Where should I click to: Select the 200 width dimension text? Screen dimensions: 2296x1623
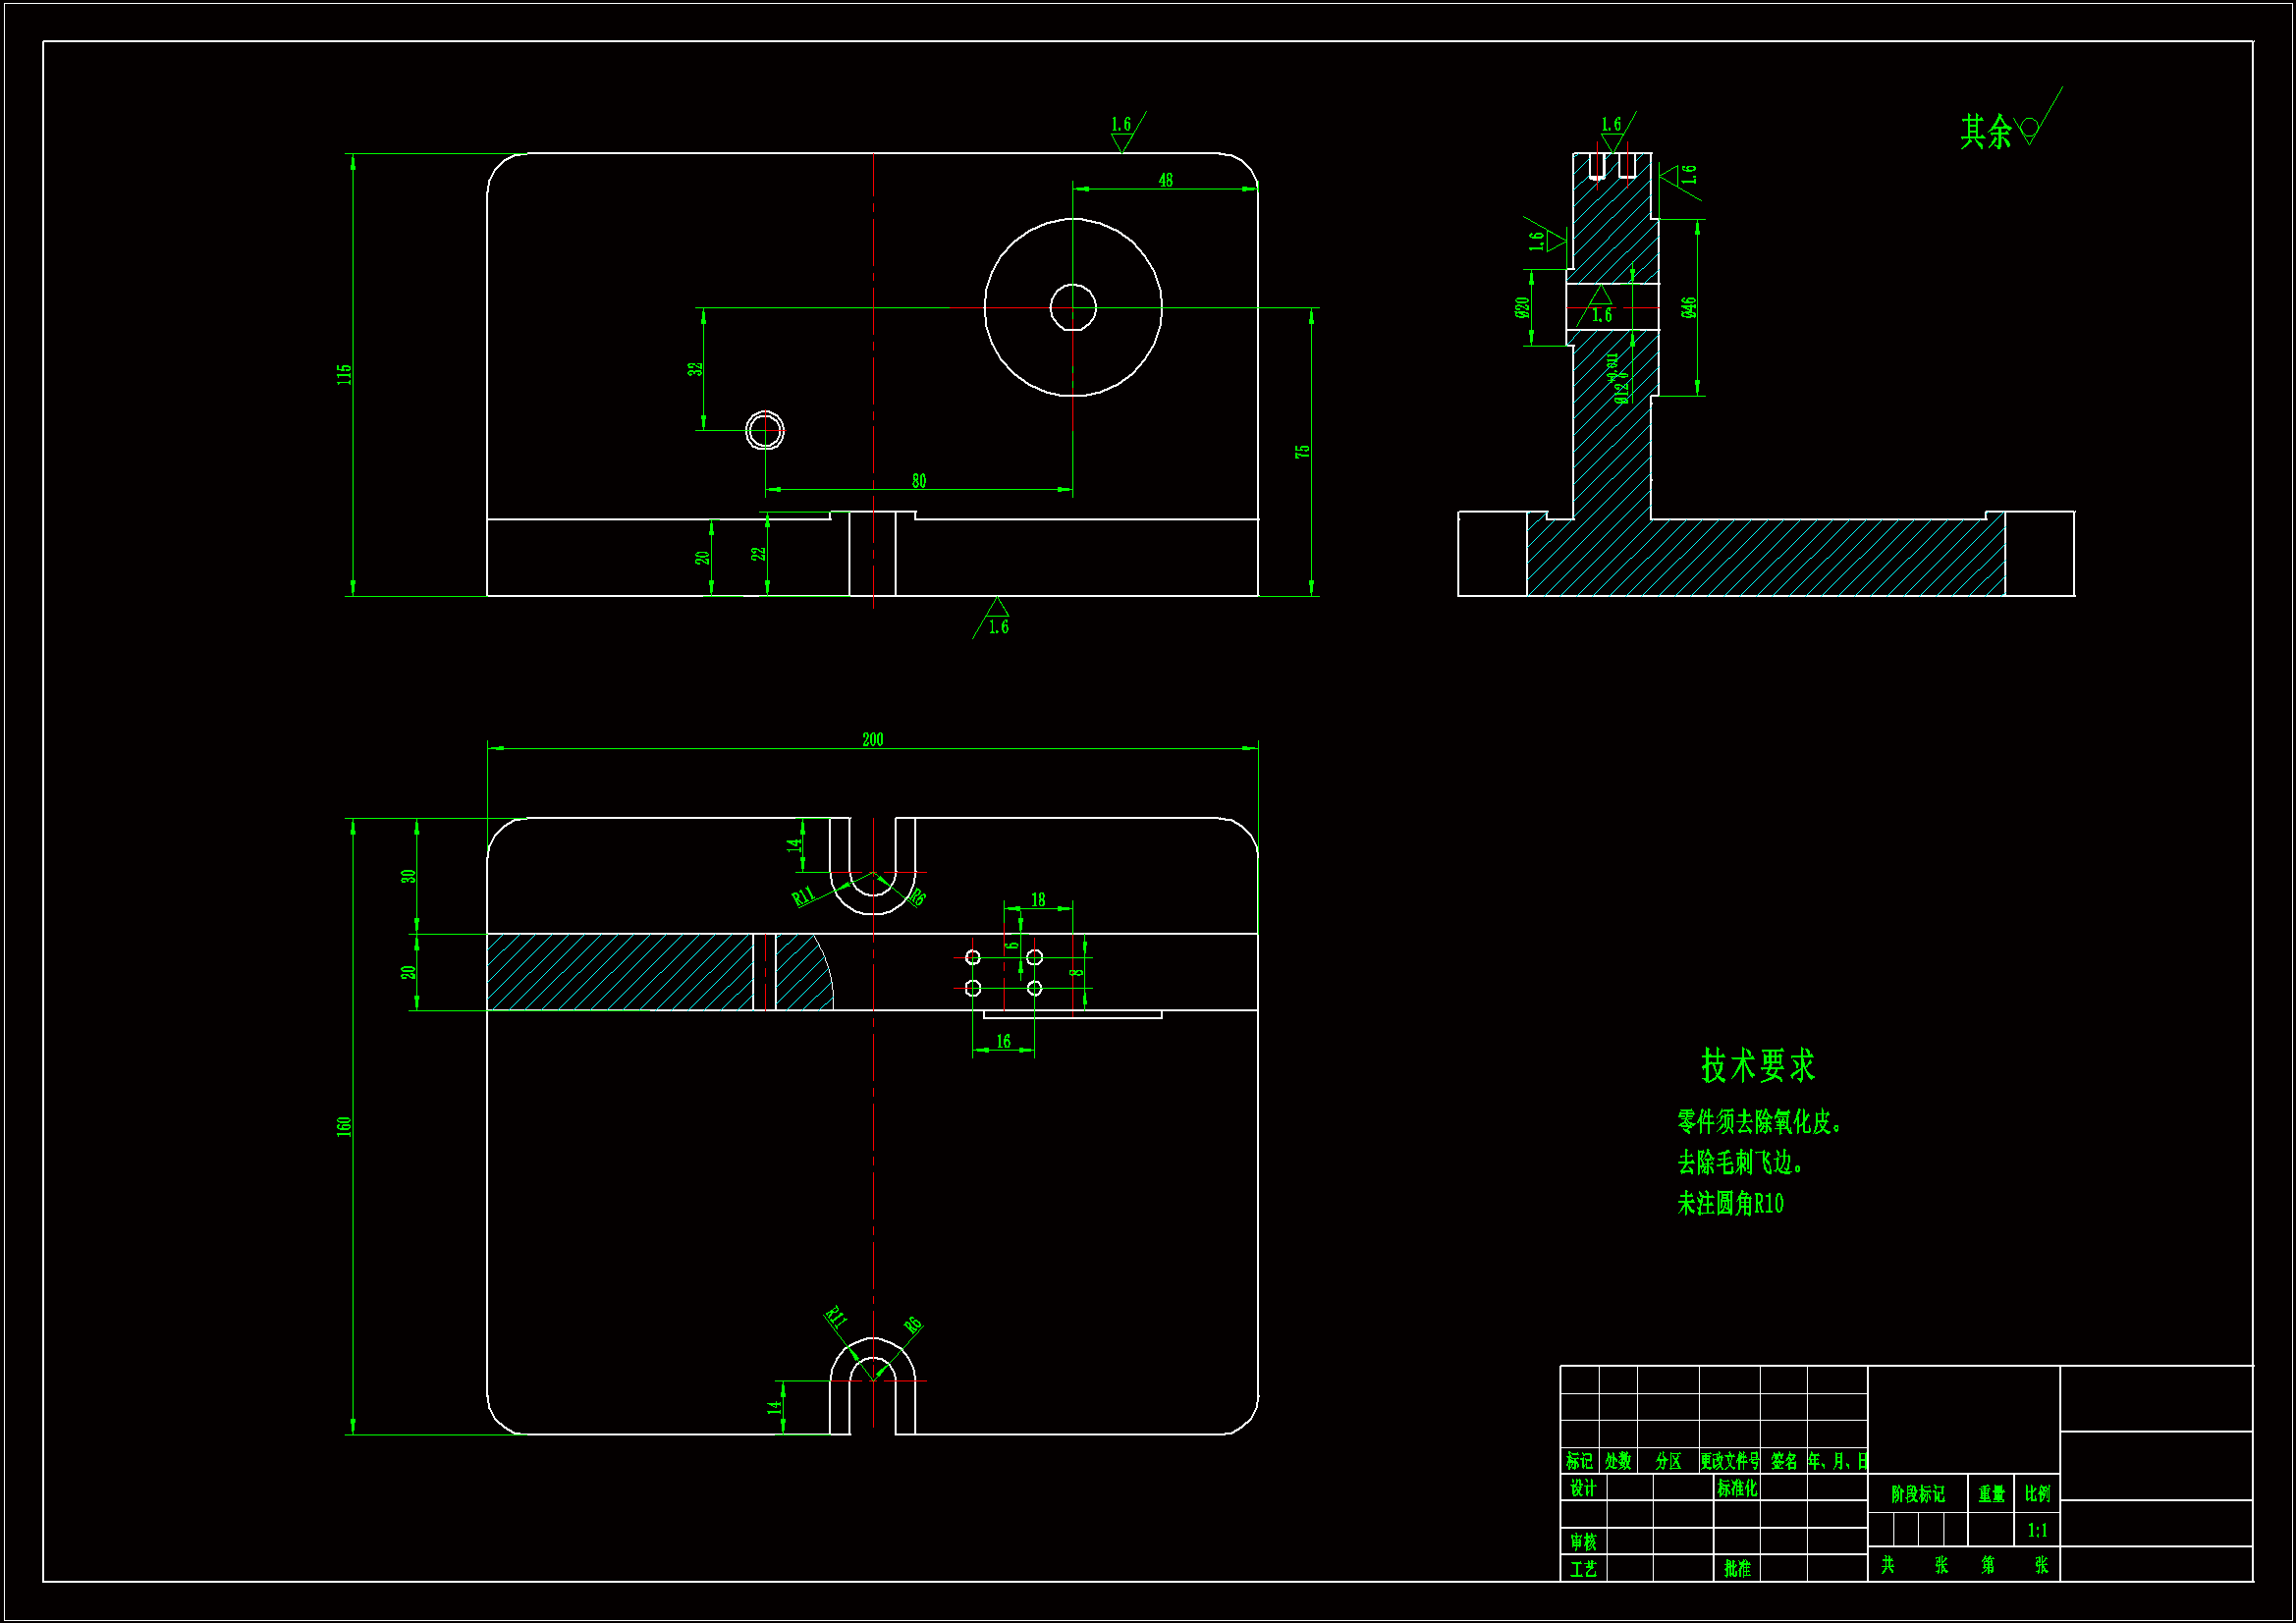[872, 740]
